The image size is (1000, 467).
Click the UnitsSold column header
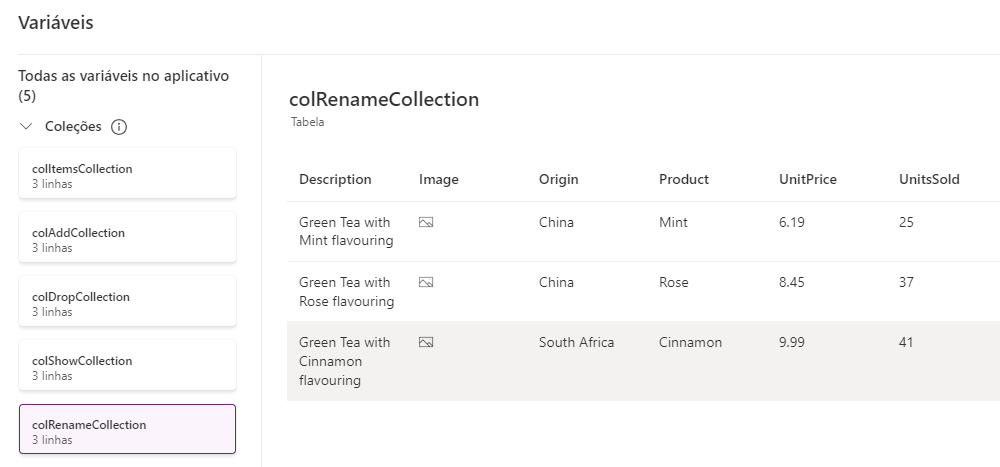click(929, 180)
